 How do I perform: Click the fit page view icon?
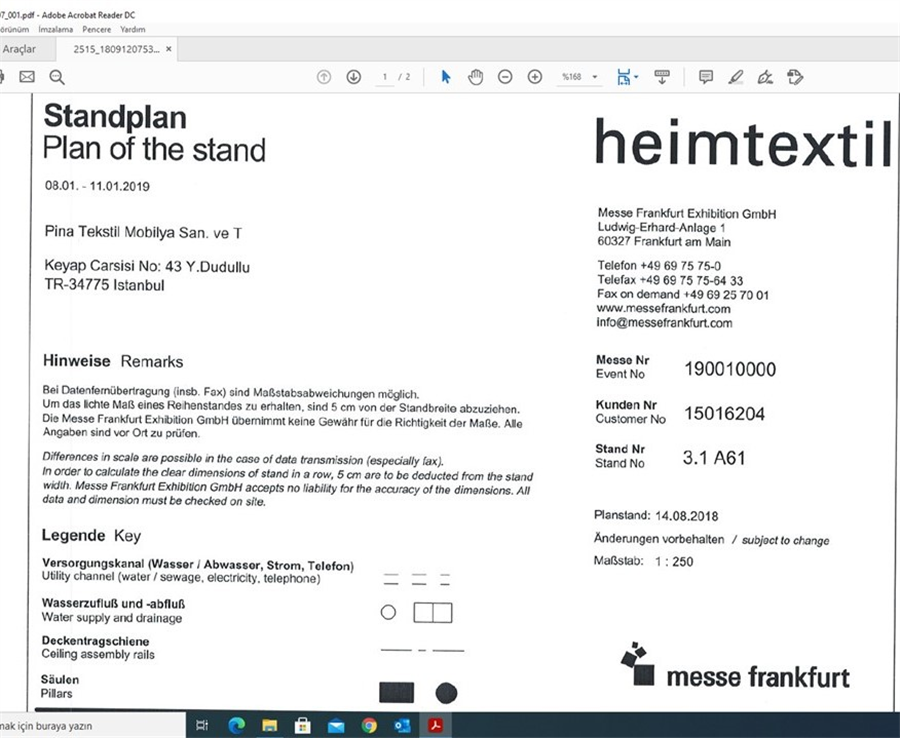pyautogui.click(x=623, y=77)
